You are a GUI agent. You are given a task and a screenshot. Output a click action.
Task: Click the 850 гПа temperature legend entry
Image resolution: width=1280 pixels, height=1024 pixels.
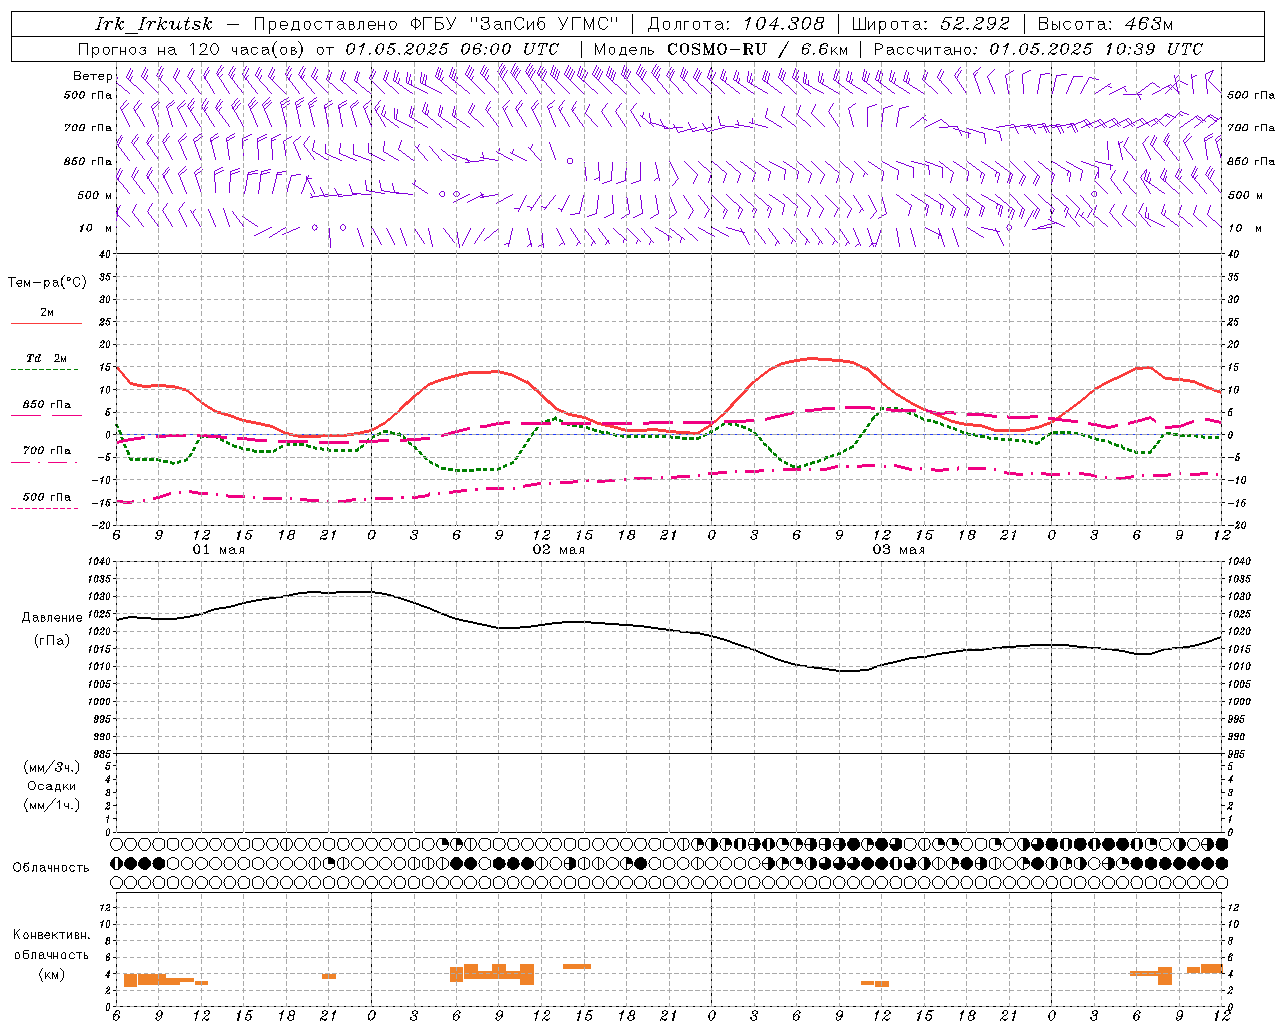click(46, 405)
